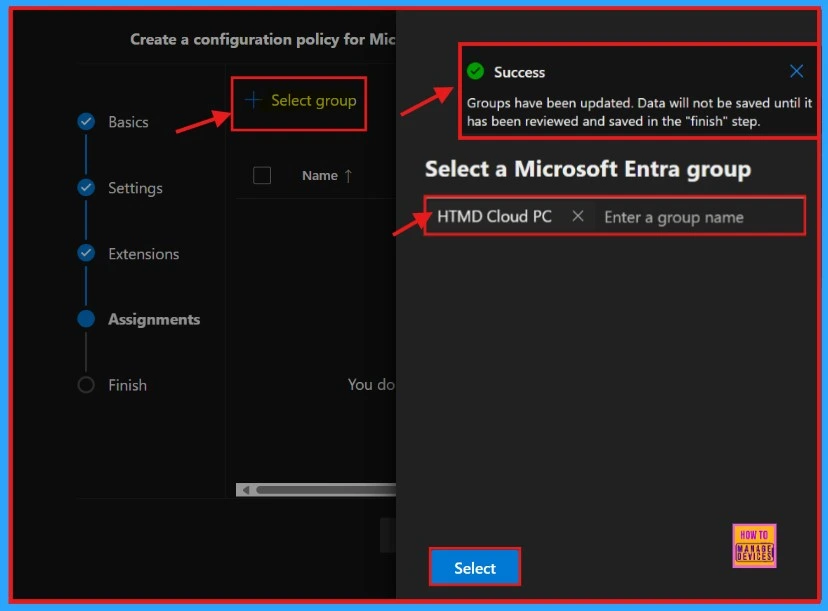828x611 pixels.
Task: Click the horizontal scrollbar left arrow
Action: click(246, 490)
